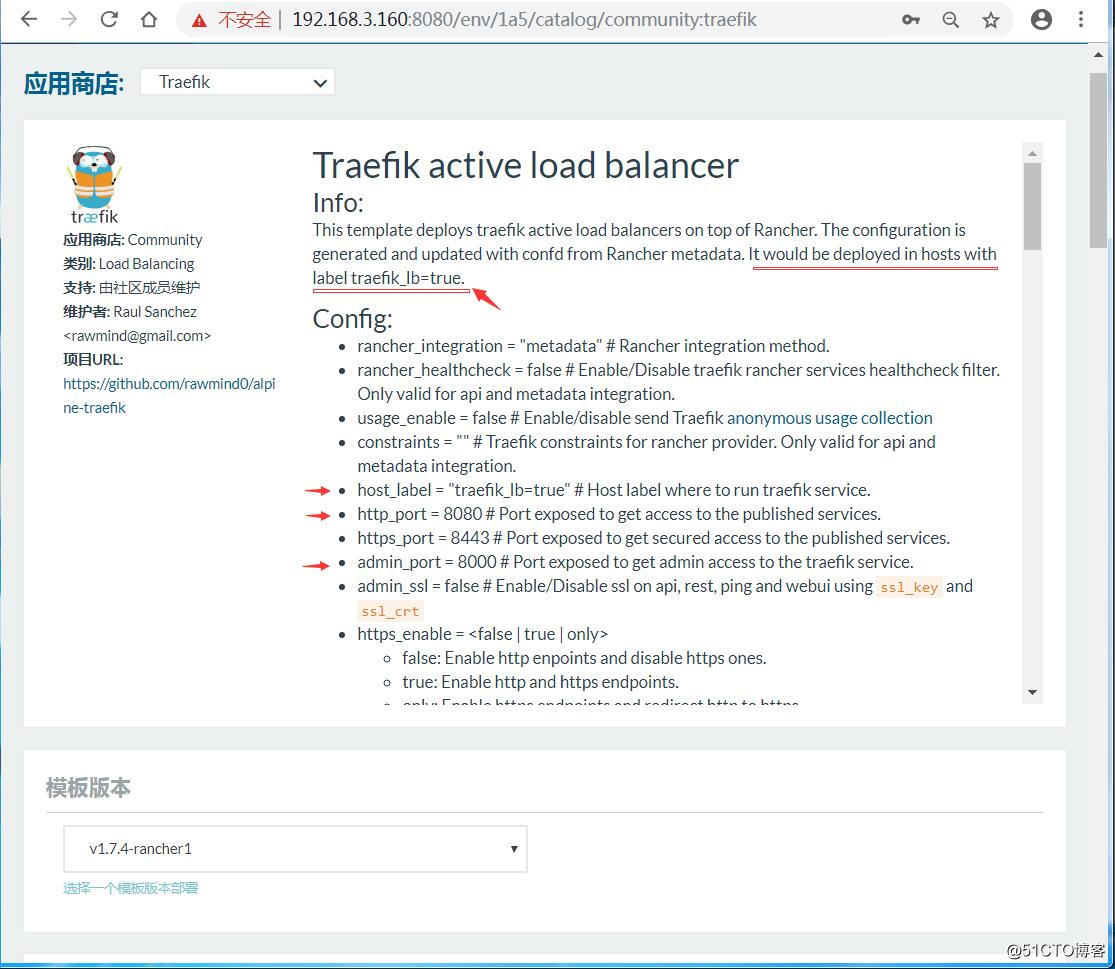Viewport: 1115px width, 969px height.
Task: Click the inner description scrollbar thumb
Action: [x=1033, y=206]
